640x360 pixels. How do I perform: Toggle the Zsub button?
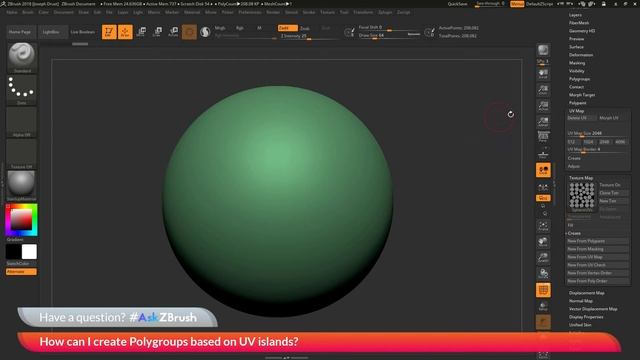(305, 28)
